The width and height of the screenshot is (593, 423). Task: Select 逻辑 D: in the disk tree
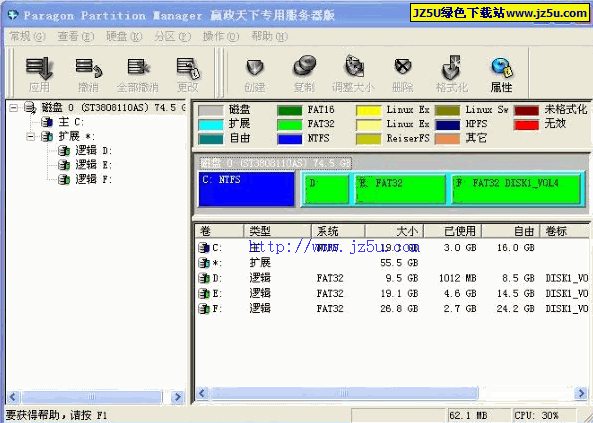pyautogui.click(x=93, y=151)
